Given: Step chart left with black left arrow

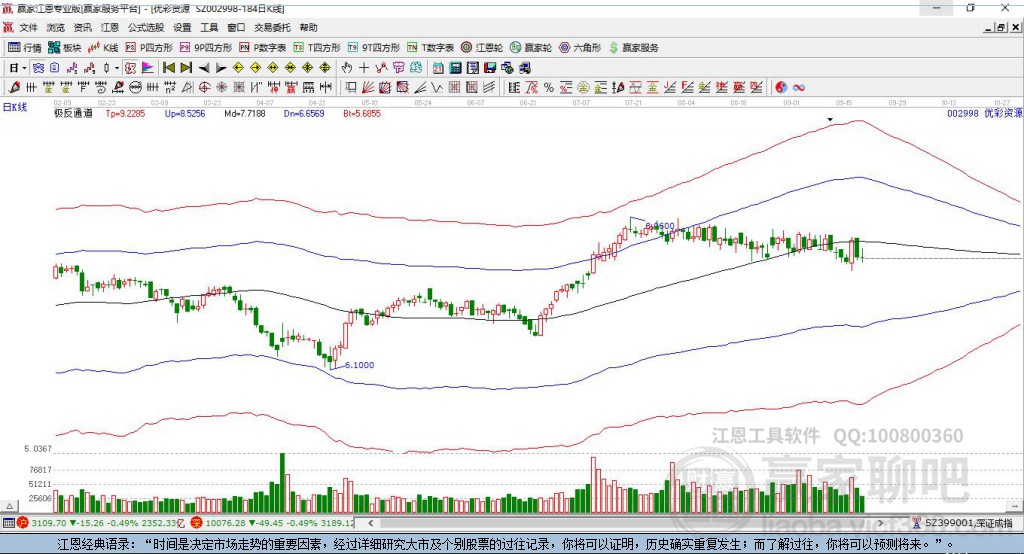Looking at the screenshot, I should pyautogui.click(x=204, y=67).
